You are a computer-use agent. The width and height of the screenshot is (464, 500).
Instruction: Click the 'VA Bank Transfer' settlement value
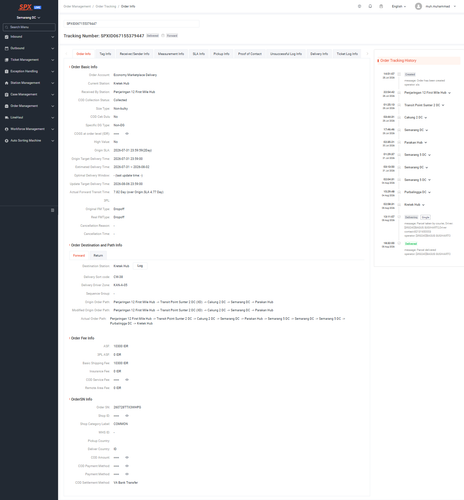point(126,483)
